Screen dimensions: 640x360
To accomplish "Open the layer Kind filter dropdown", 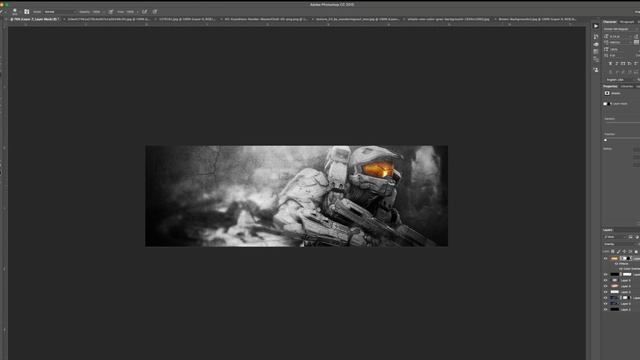I will [x=615, y=237].
